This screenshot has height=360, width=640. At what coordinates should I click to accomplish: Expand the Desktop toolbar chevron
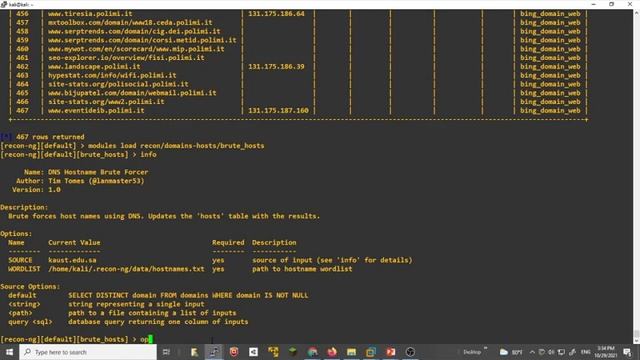pyautogui.click(x=486, y=349)
